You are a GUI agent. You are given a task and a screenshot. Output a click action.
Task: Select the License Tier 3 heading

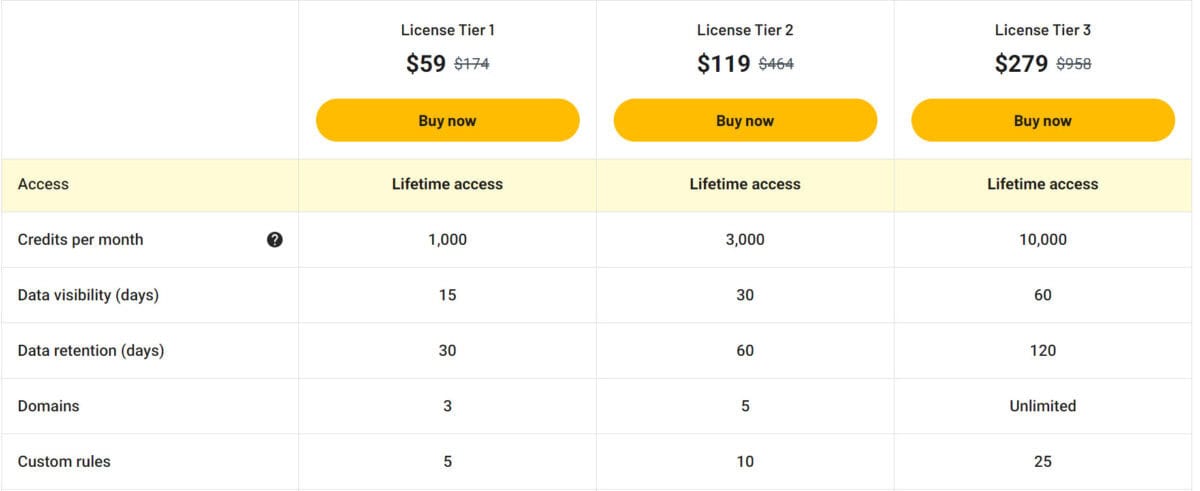tap(1043, 30)
